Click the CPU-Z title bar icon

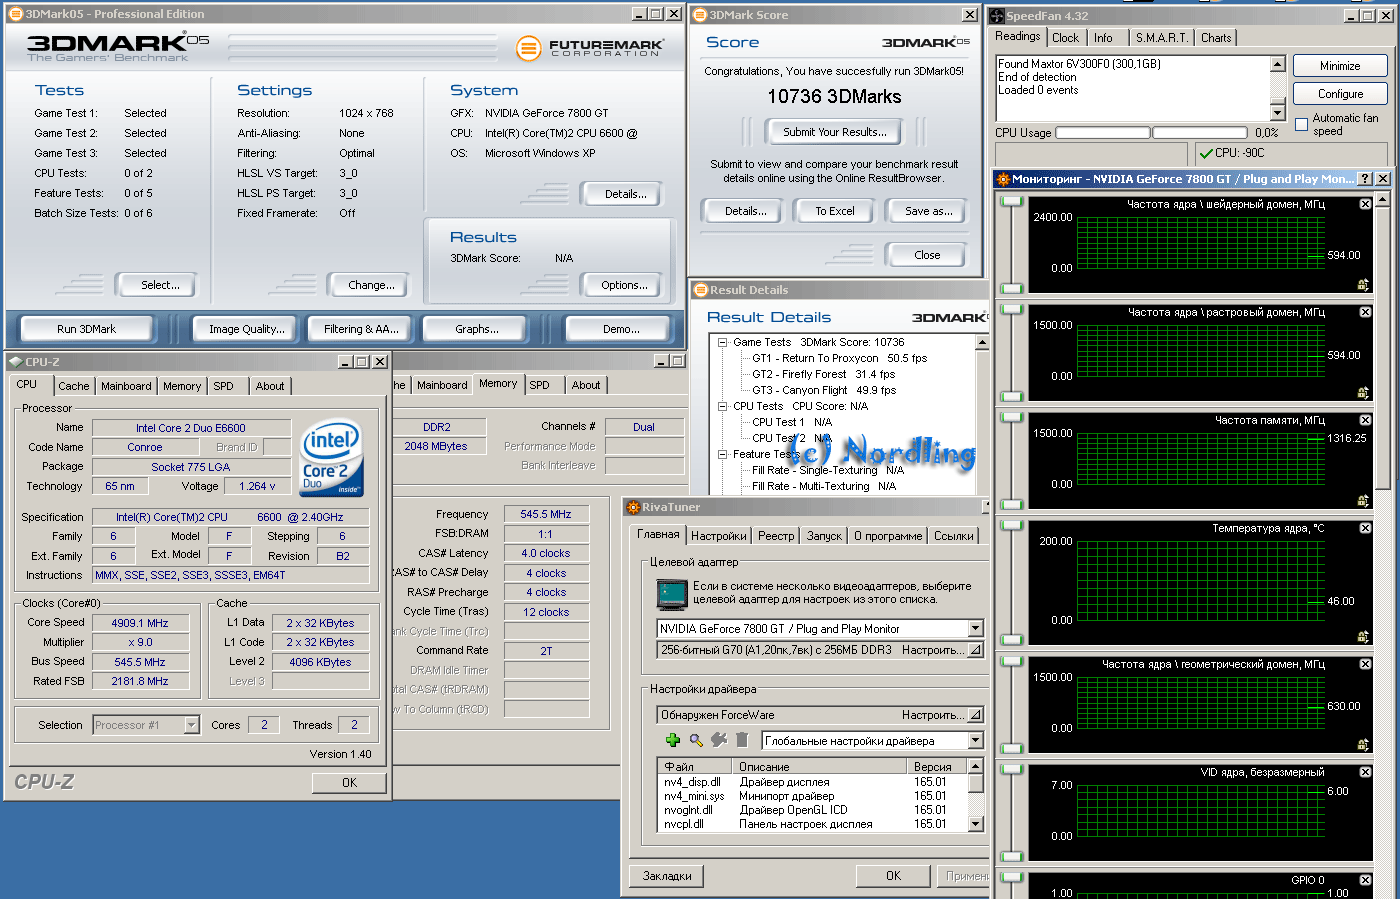tap(15, 361)
